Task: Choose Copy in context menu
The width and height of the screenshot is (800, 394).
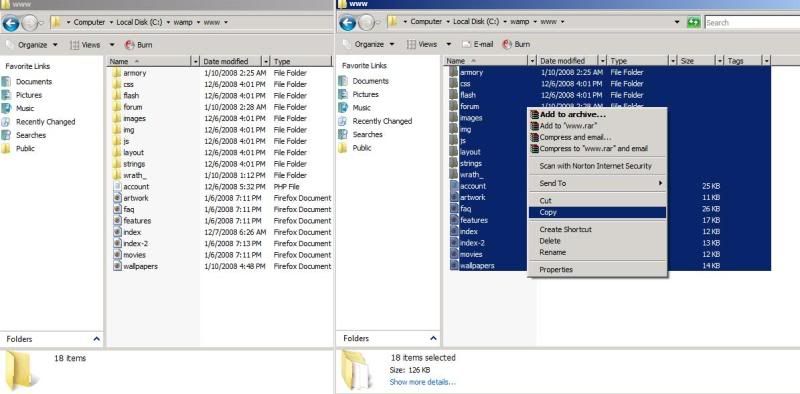Action: (x=597, y=212)
